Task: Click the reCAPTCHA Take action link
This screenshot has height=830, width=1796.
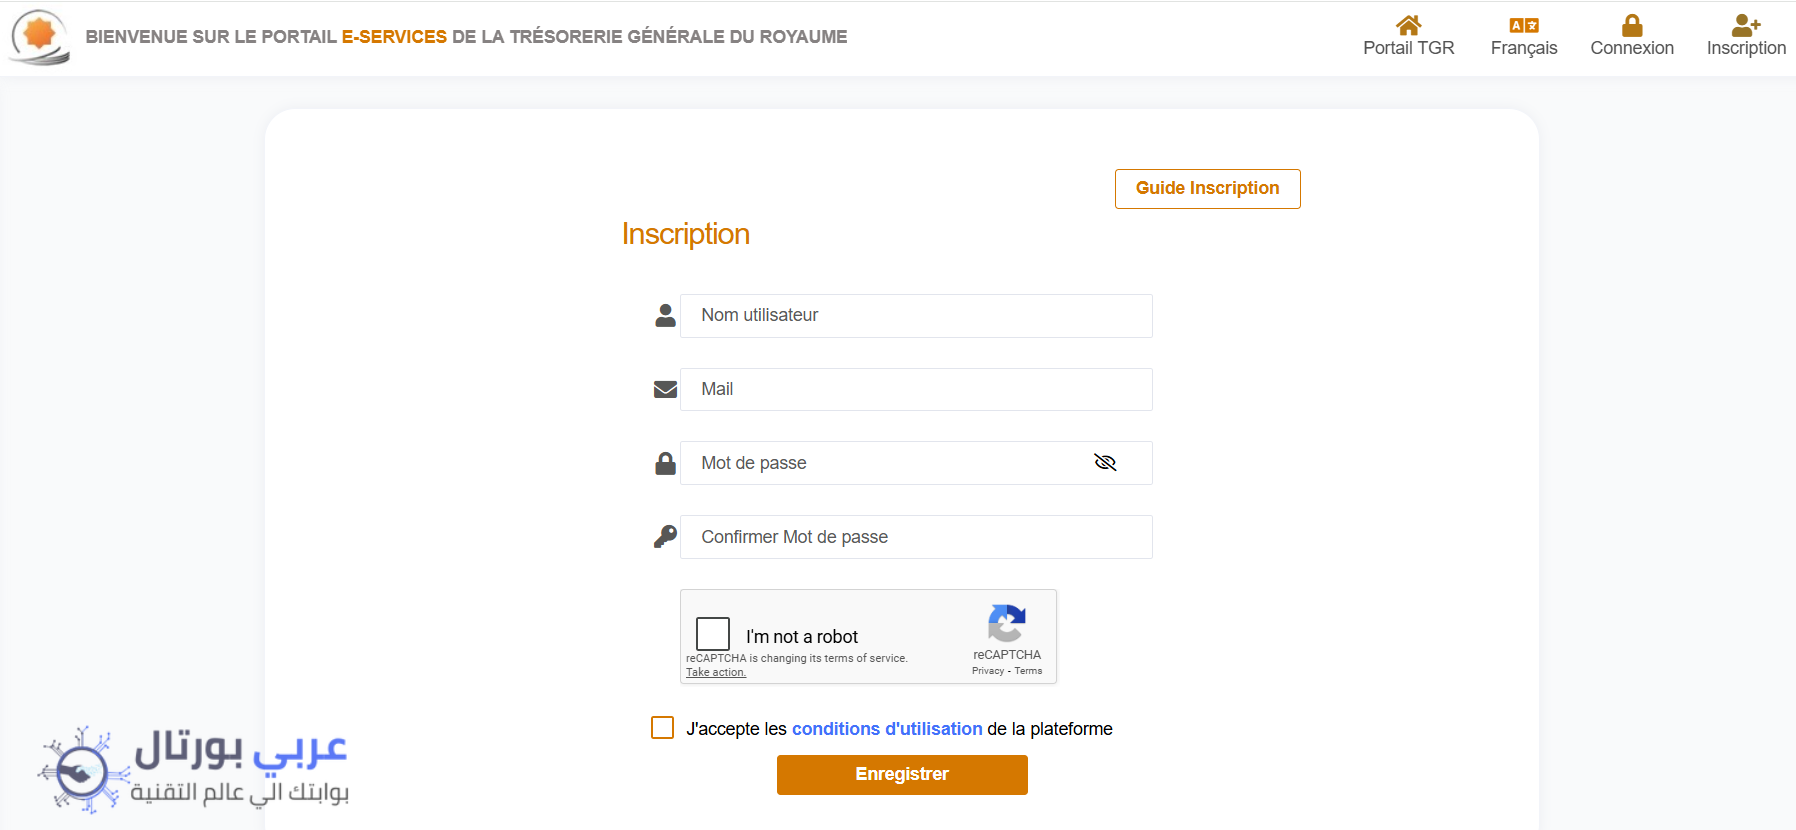Action: tap(716, 672)
